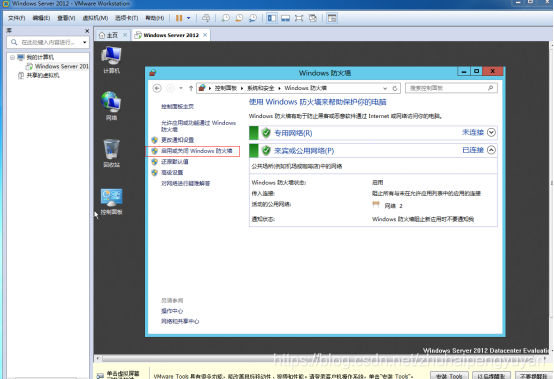Click the revert to snapshot icon

click(239, 18)
